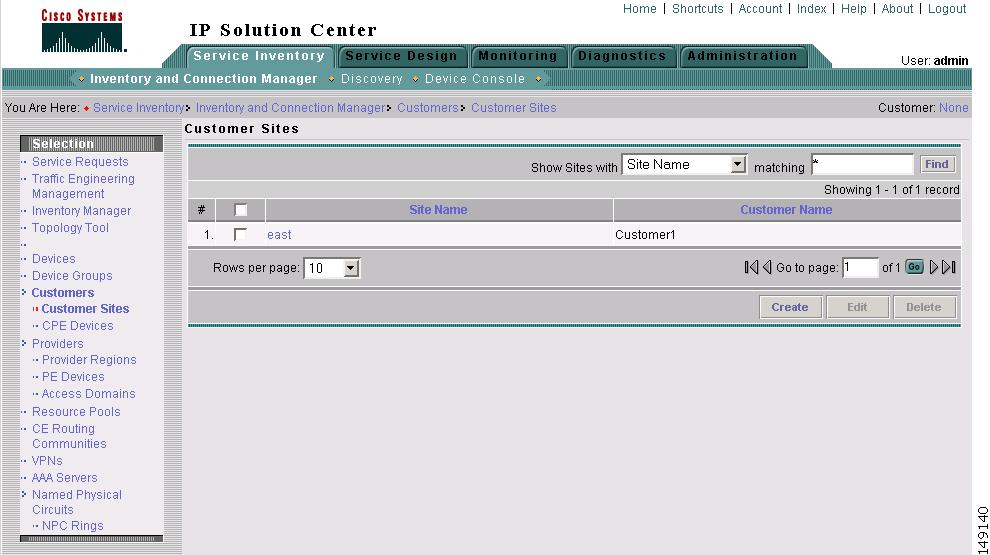Click Customer Sites breadcrumb link
Viewport: 990px width, 555px height.
pyautogui.click(x=514, y=108)
